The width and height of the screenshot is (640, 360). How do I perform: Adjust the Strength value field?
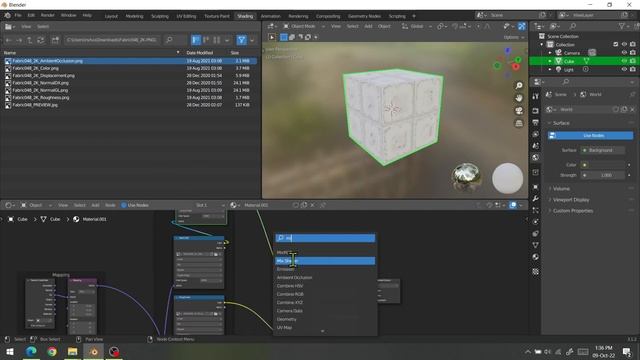pyautogui.click(x=602, y=175)
